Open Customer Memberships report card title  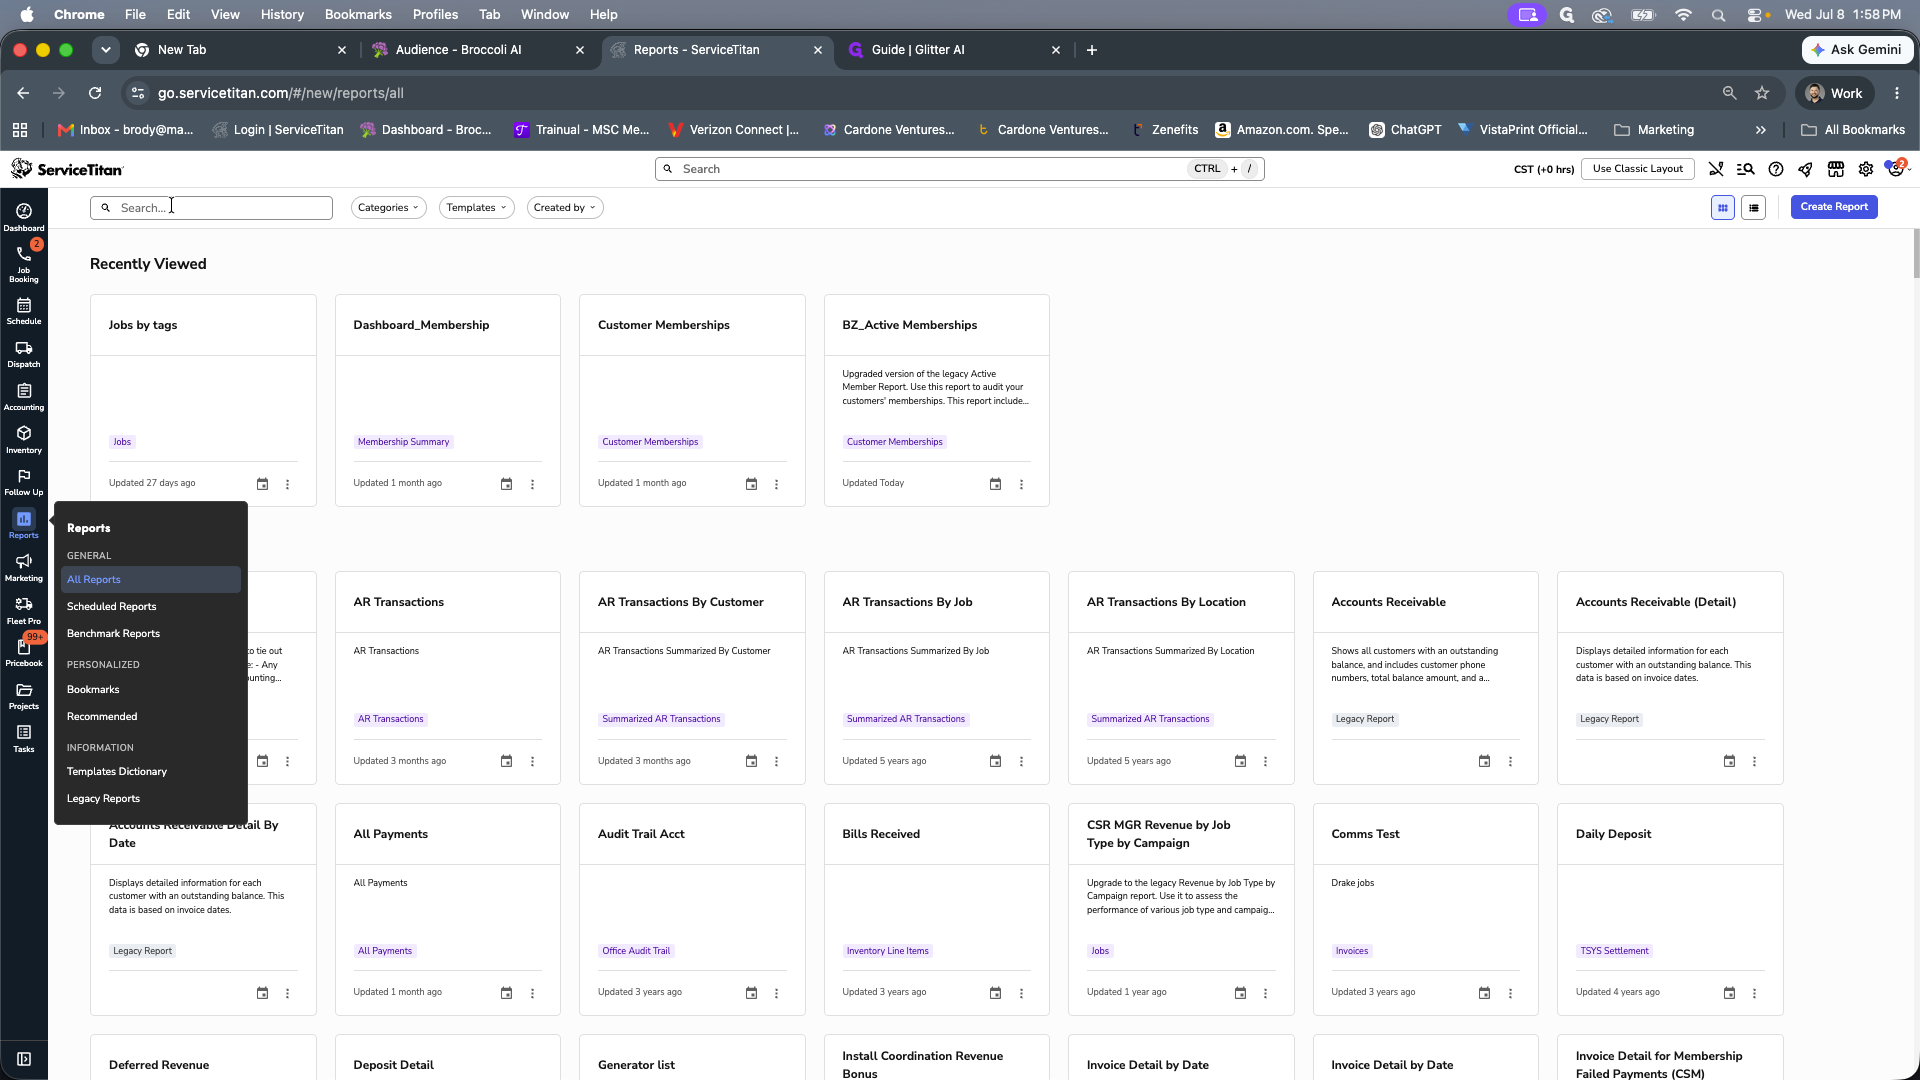coord(664,325)
